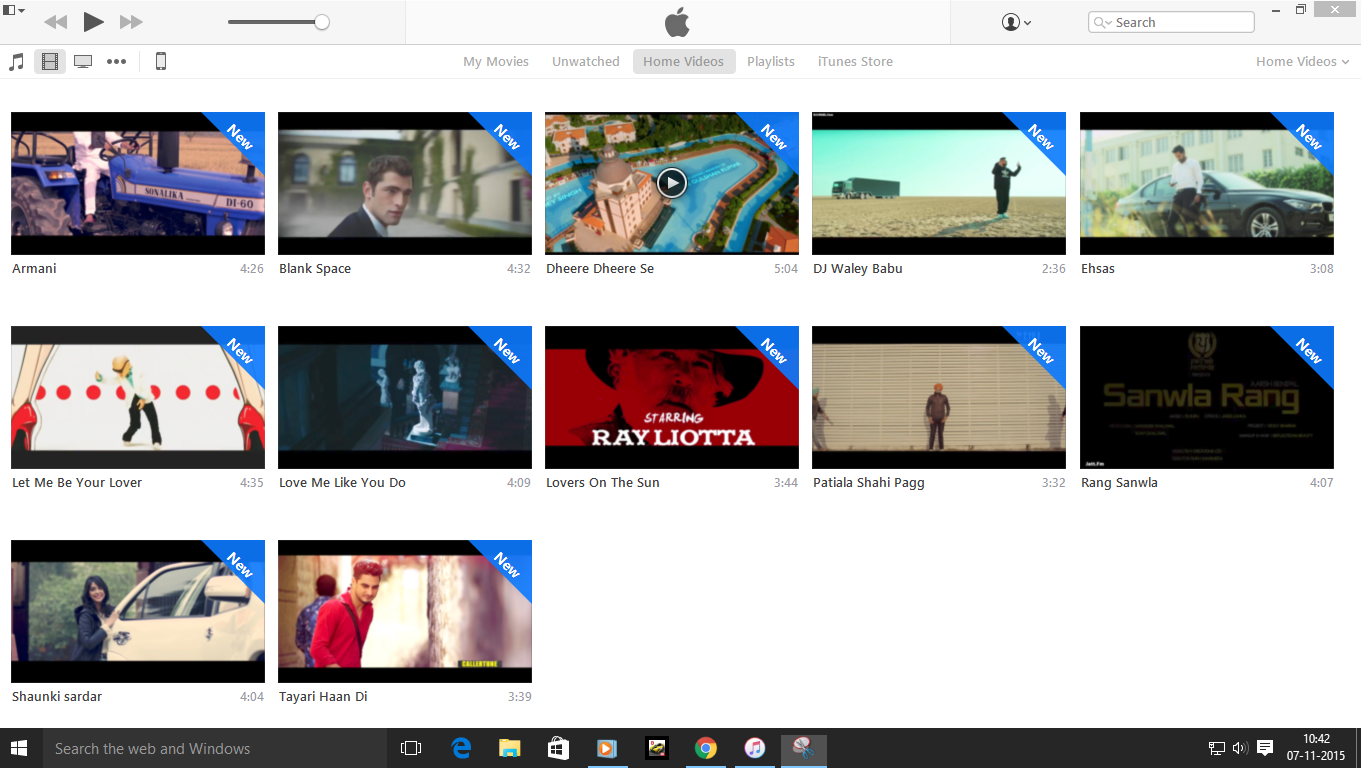
Task: Adjust the volume slider knob
Action: click(322, 22)
